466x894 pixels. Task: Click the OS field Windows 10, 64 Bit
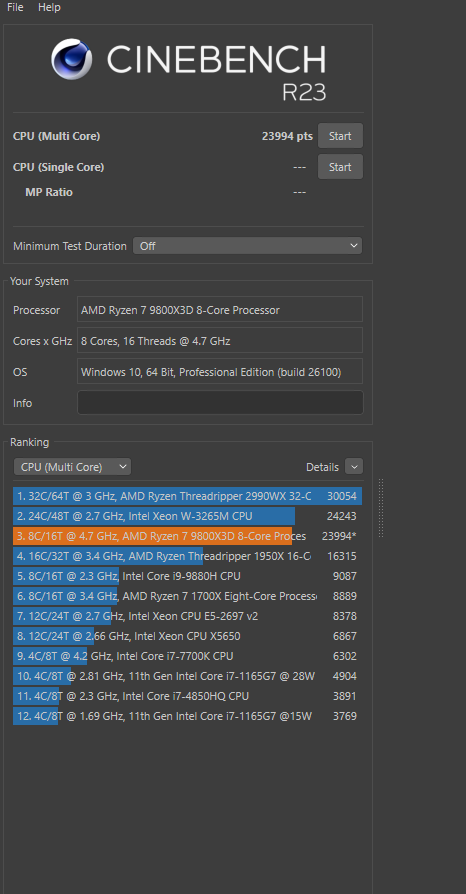point(220,372)
